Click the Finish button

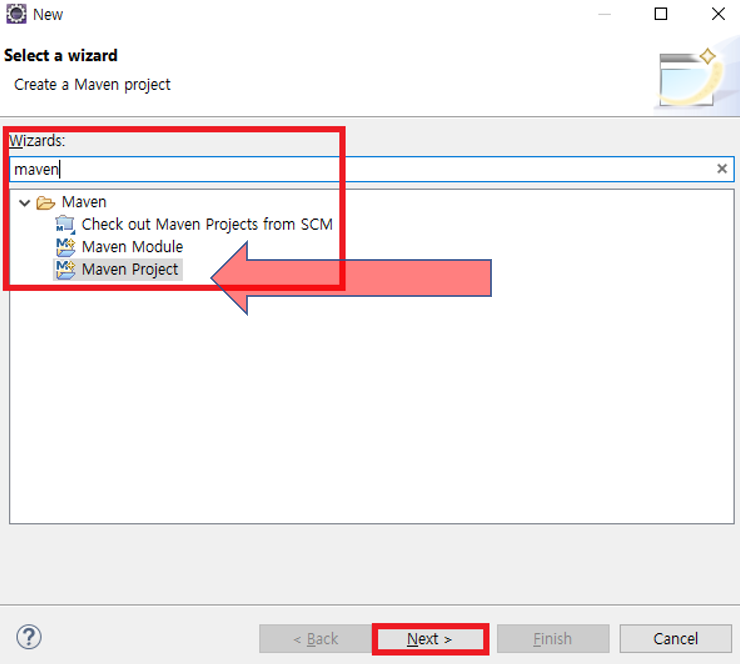pos(553,639)
